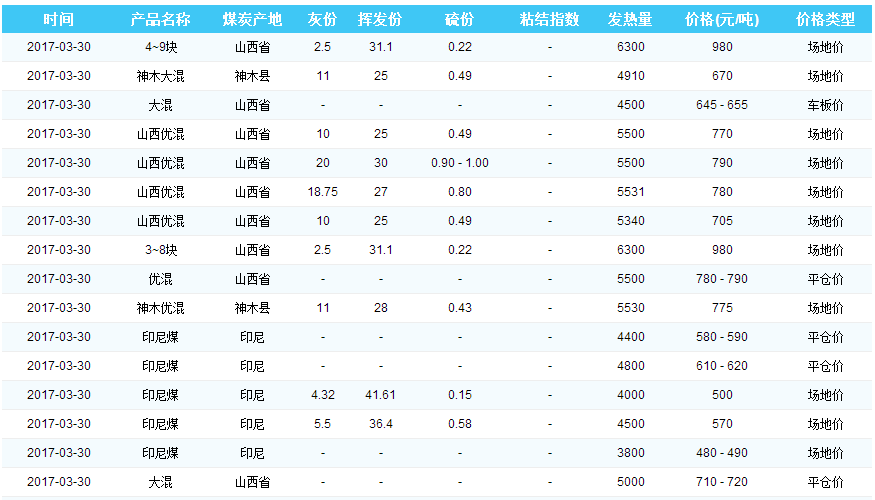The image size is (875, 500).
Task: Select the 价格类型 column header
Action: [825, 19]
